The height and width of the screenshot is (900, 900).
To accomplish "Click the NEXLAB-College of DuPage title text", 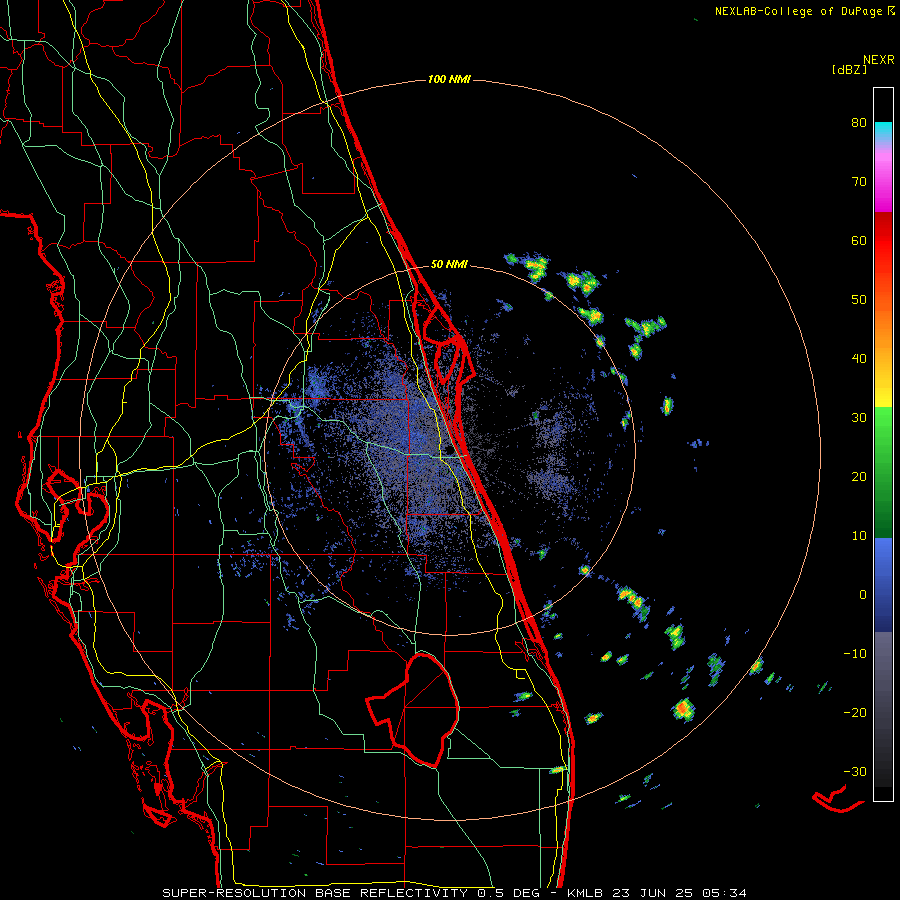I will [798, 11].
